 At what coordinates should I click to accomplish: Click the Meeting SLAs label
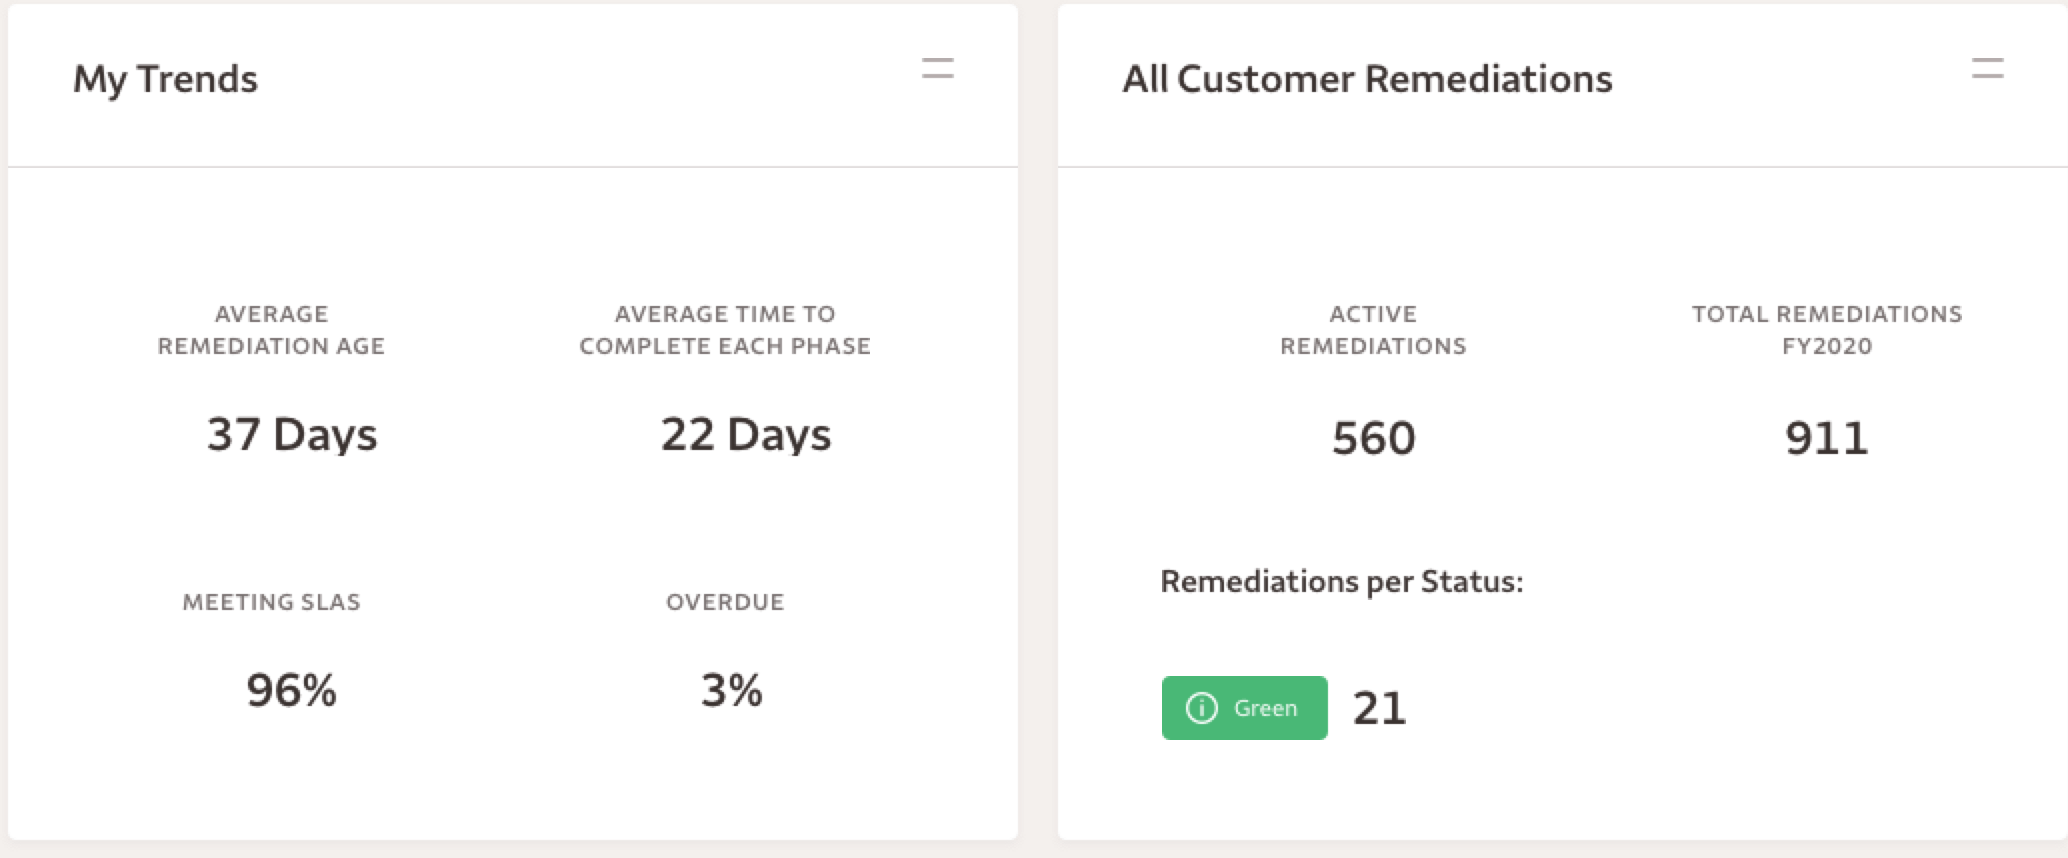click(271, 602)
